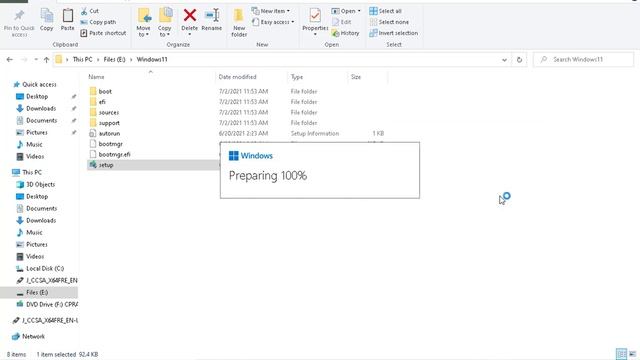Sort by the Size column header
This screenshot has width=640, height=360.
[x=356, y=77]
